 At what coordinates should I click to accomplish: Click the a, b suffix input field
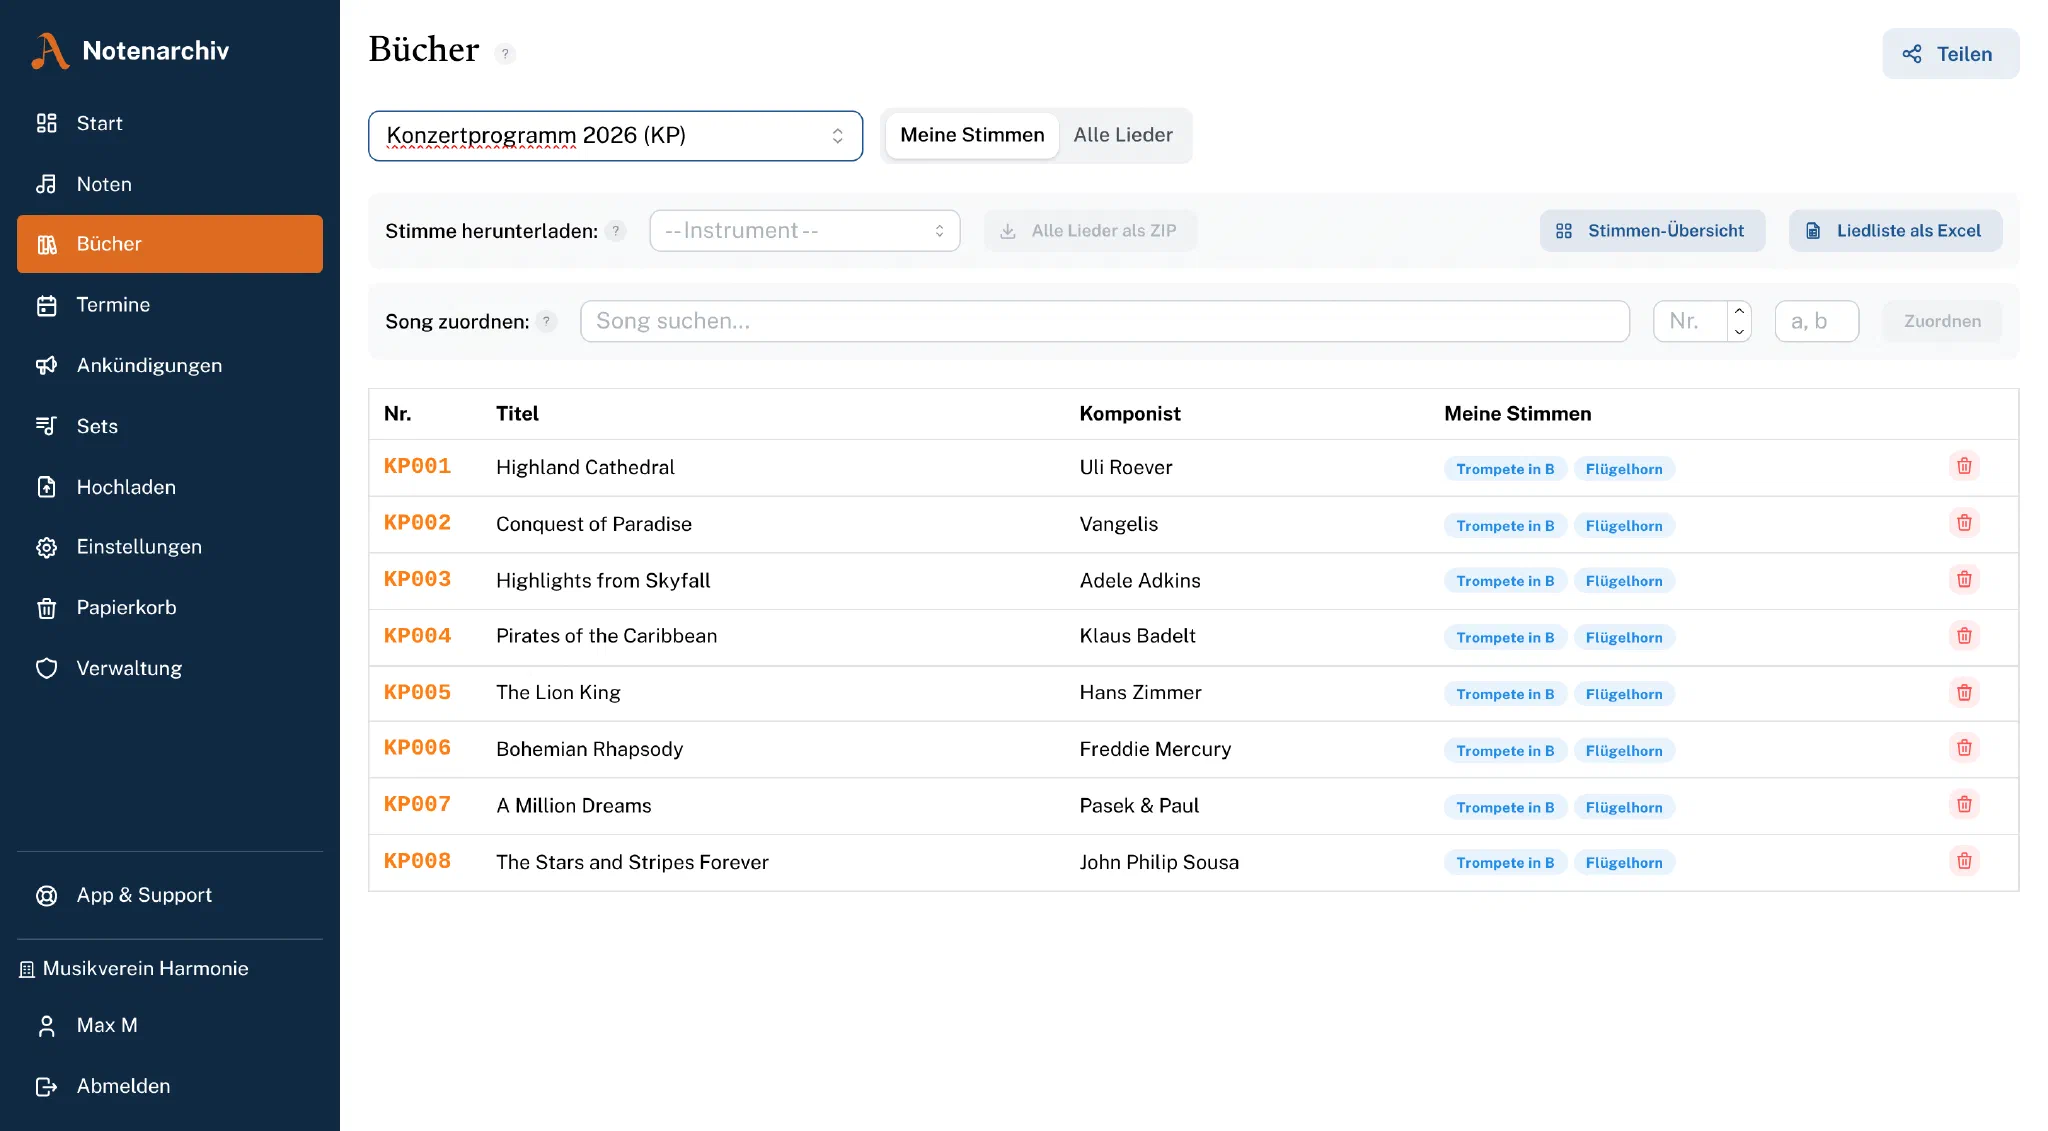click(x=1816, y=321)
